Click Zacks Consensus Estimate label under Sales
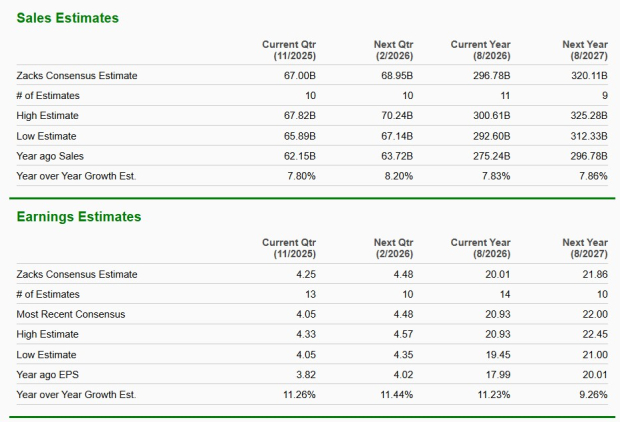Viewport: 620px width, 422px height. pos(77,76)
